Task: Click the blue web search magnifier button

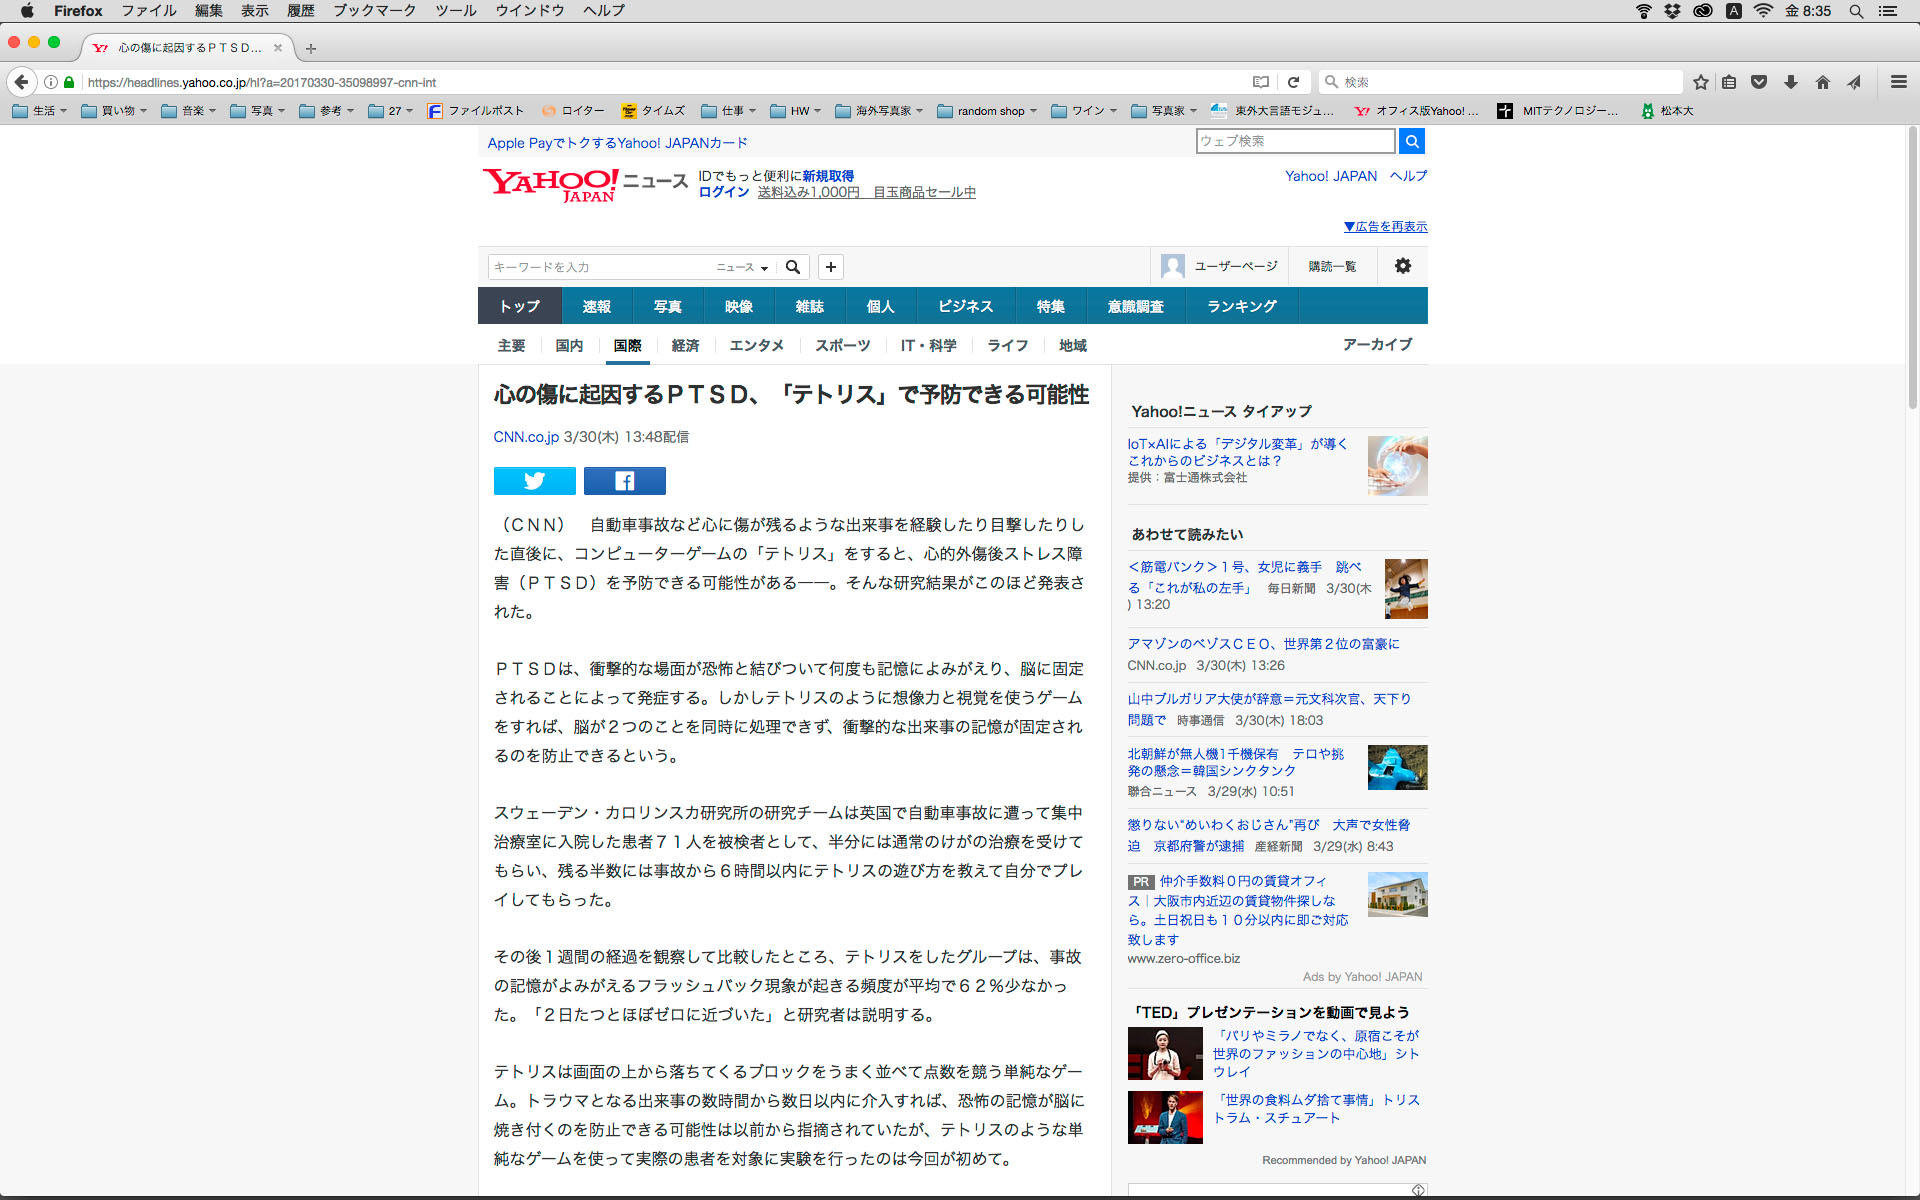Action: 1411,142
